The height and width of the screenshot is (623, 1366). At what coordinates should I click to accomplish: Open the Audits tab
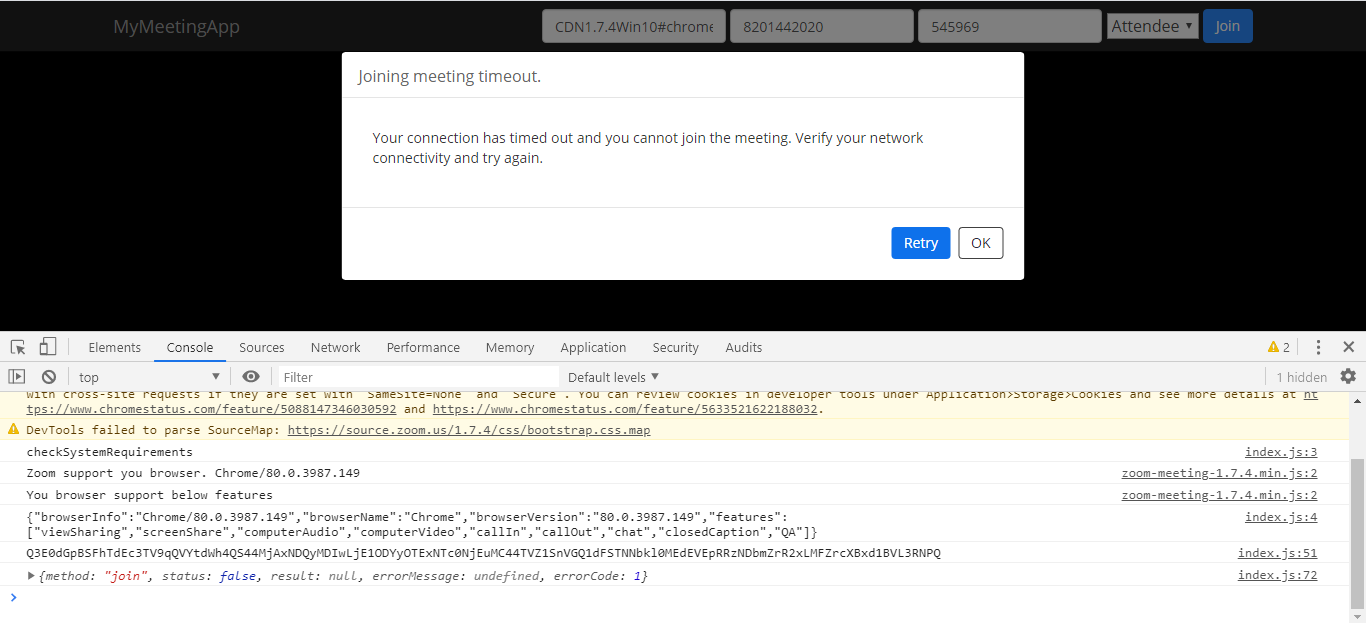click(743, 347)
